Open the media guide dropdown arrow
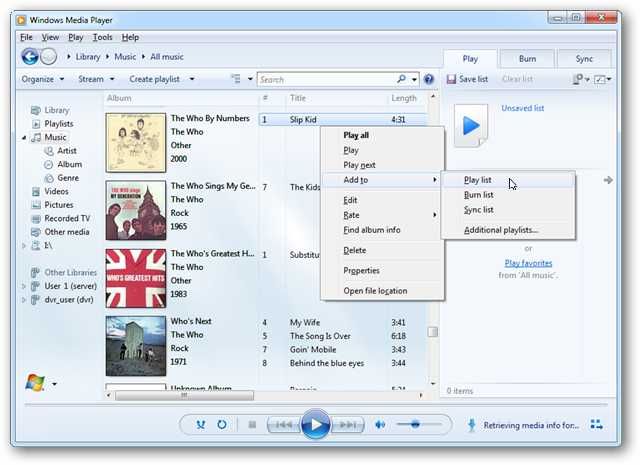This screenshot has width=640, height=465. (54, 384)
